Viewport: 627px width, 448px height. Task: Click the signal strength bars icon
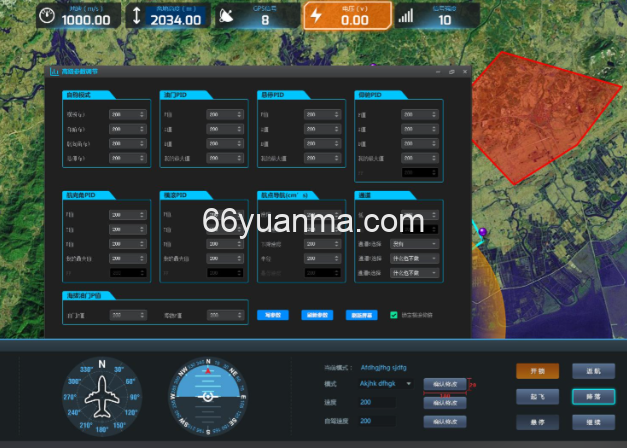[x=406, y=16]
